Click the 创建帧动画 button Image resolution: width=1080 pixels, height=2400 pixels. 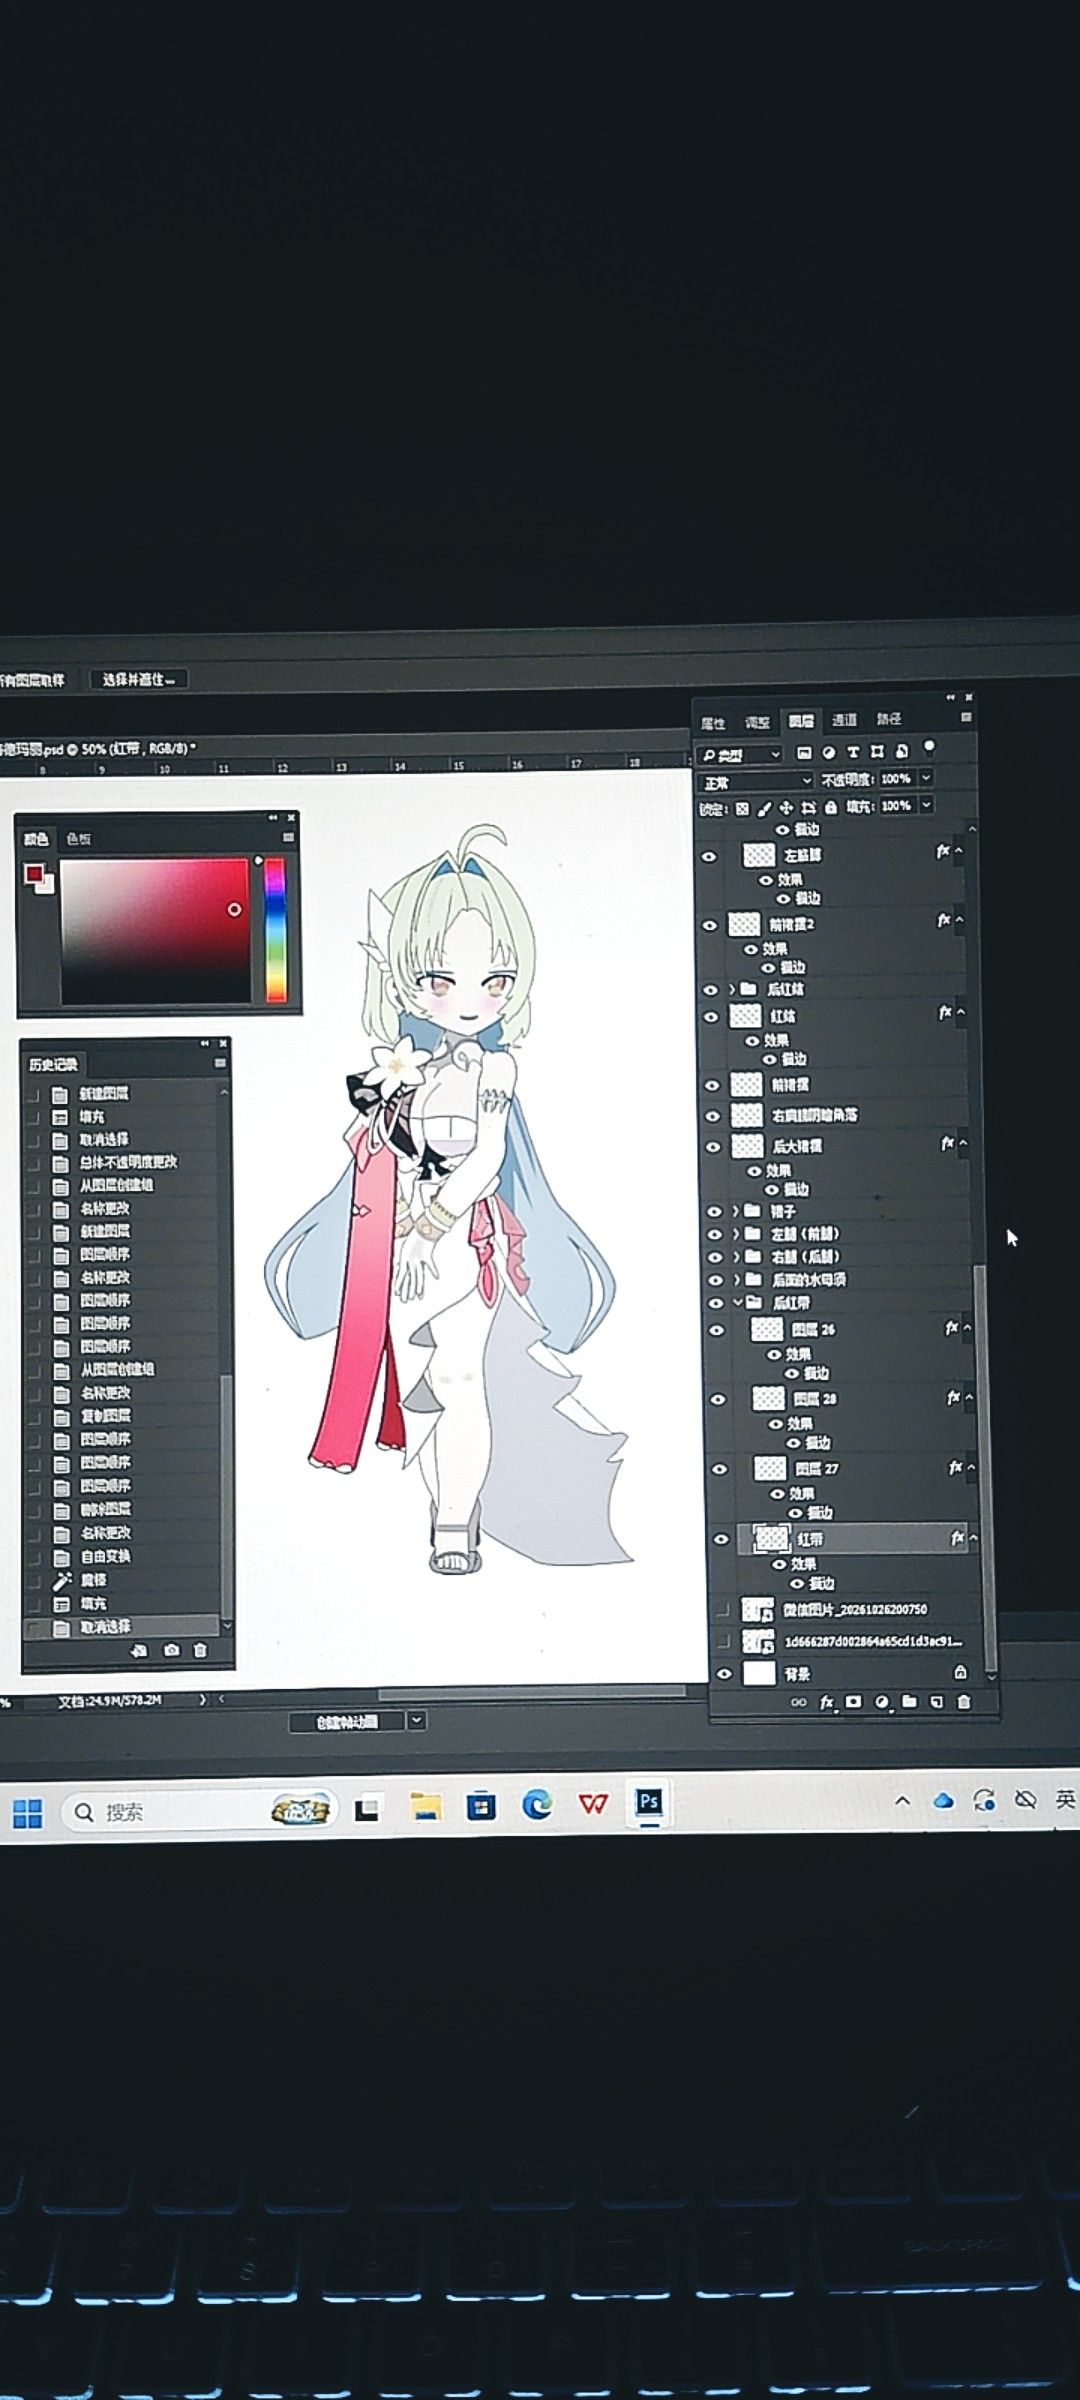coord(347,1721)
